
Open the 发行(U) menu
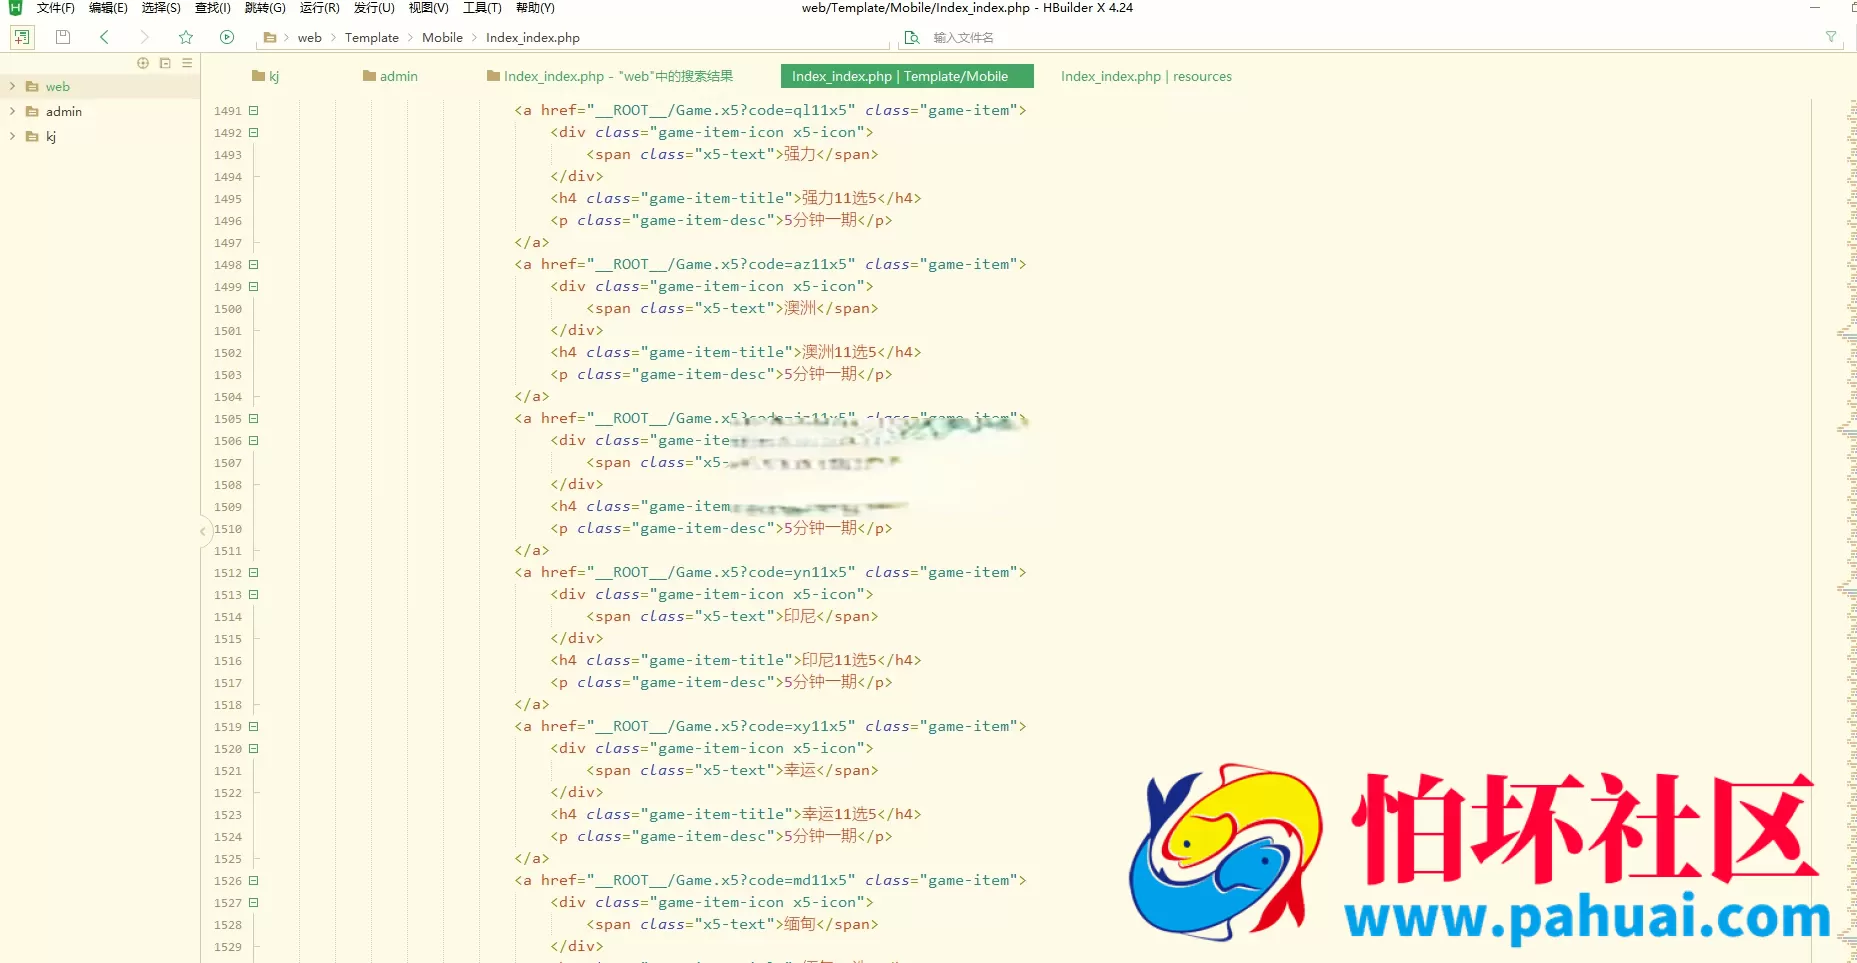click(x=374, y=8)
